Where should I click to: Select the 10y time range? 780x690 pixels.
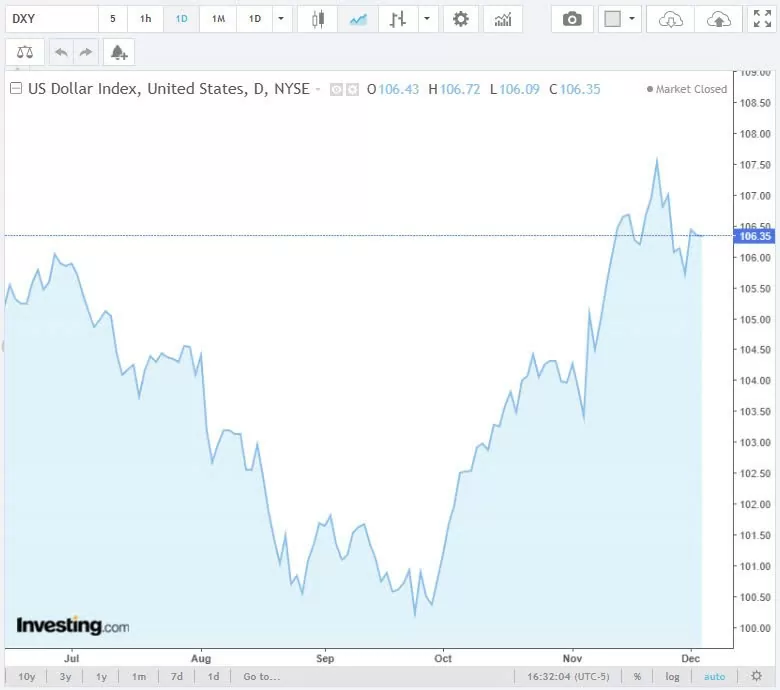coord(27,677)
